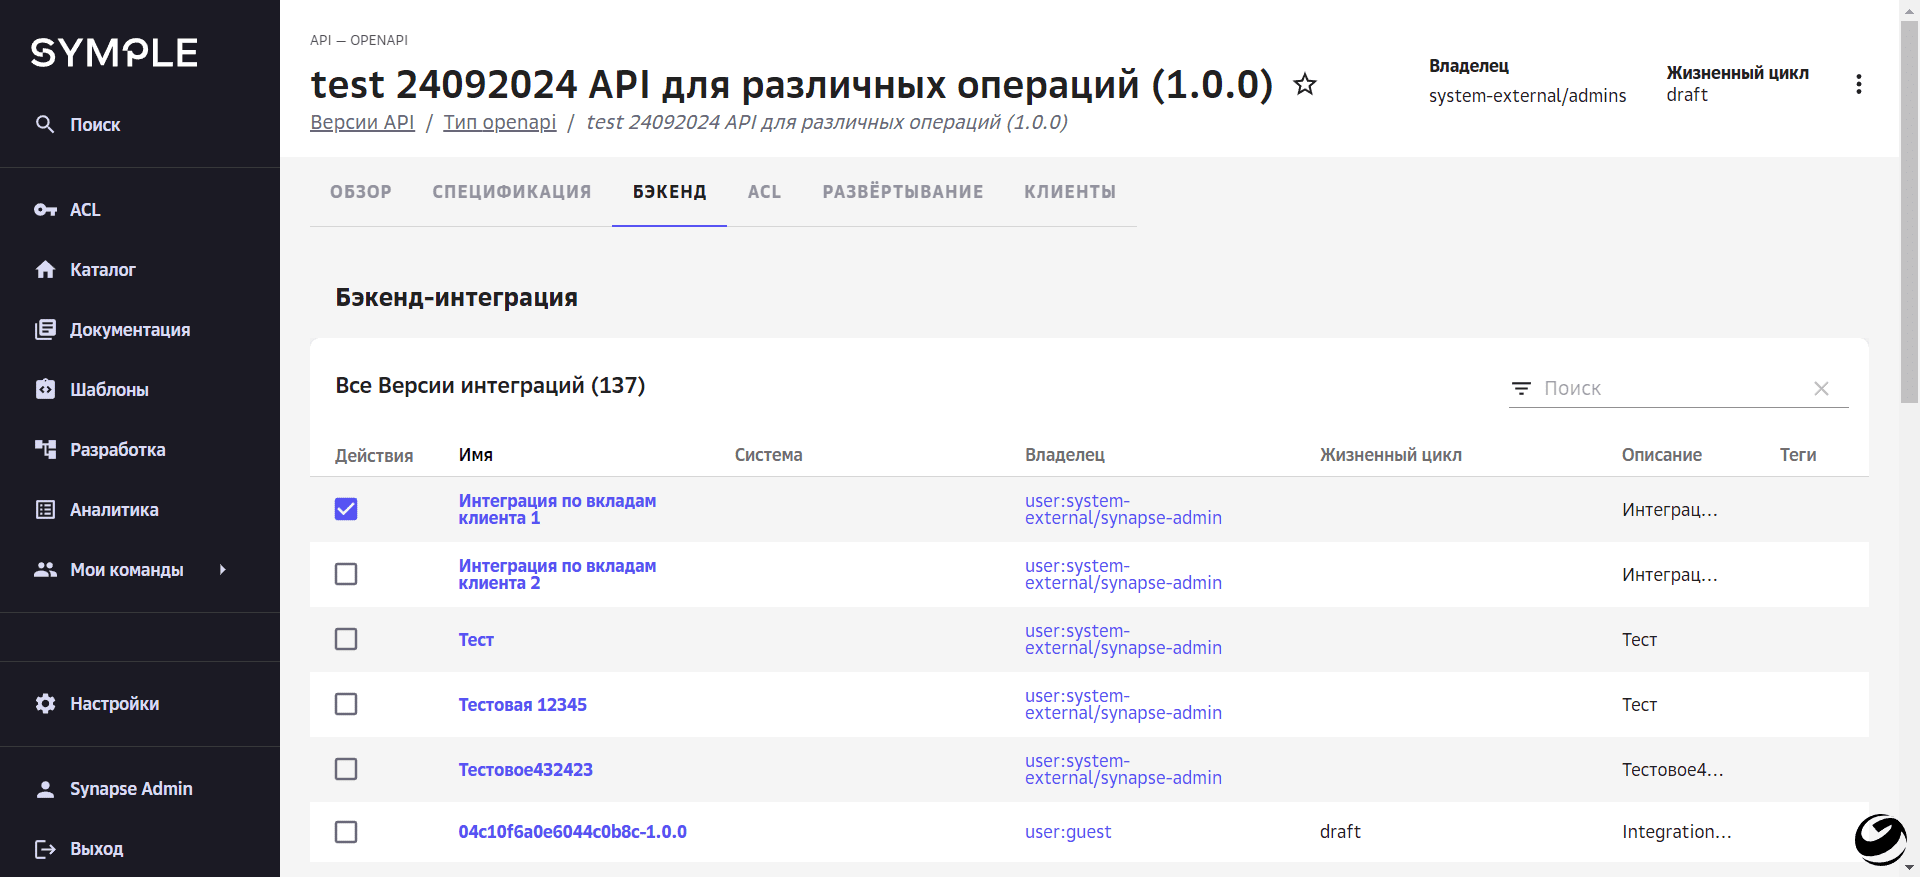This screenshot has height=877, width=1920.
Task: Click the Система column header
Action: 768,455
